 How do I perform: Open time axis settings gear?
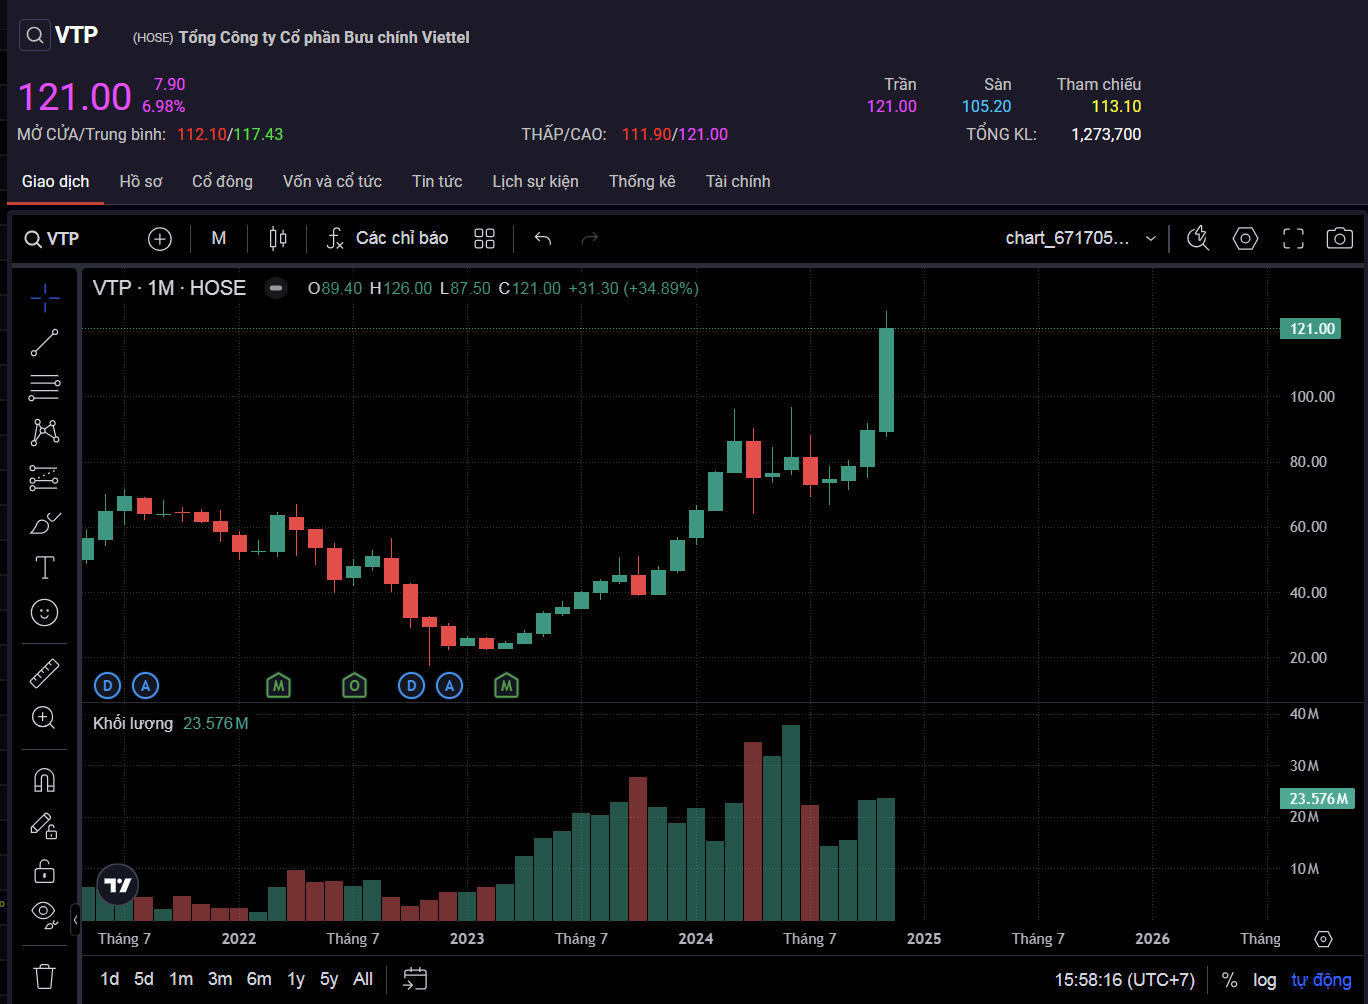1323,939
